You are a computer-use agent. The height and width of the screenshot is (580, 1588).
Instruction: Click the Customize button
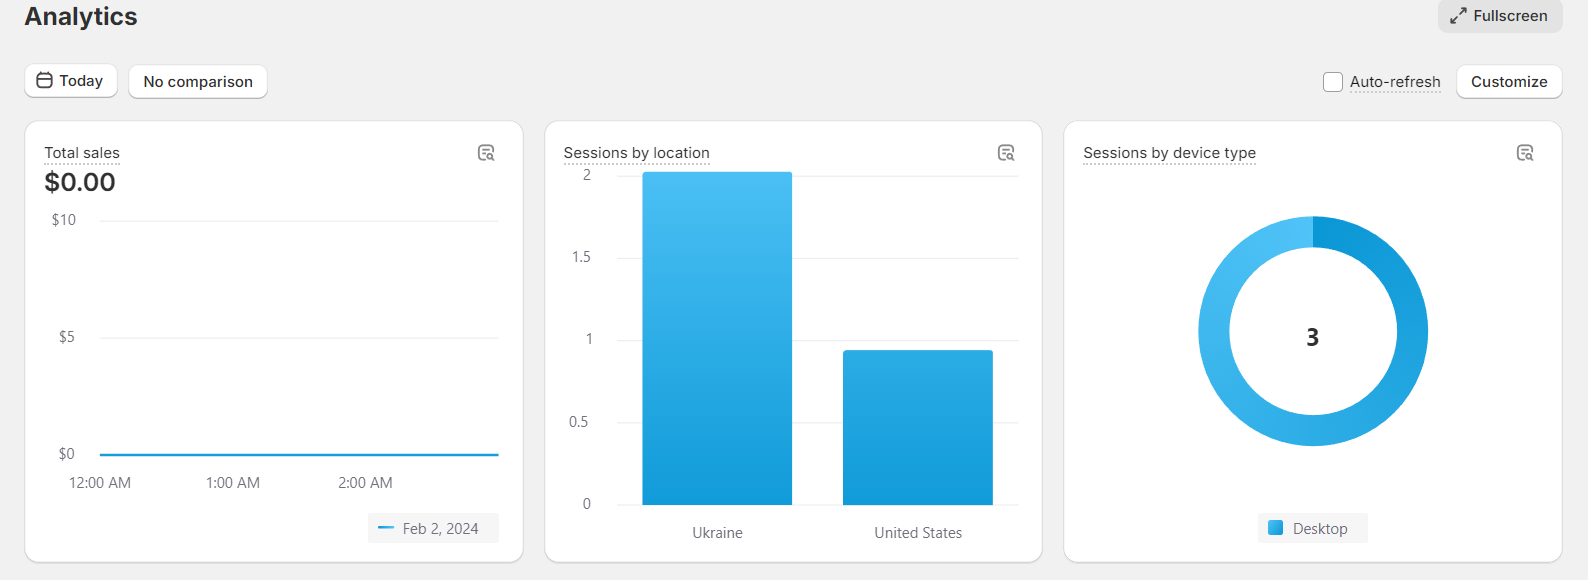pos(1509,82)
